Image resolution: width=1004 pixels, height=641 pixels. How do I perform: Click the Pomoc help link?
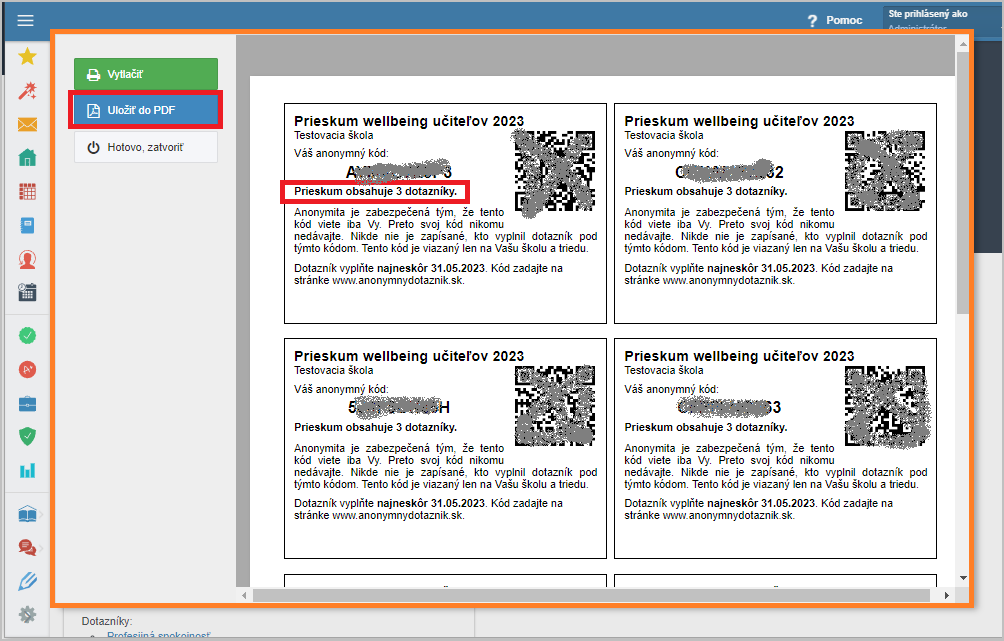click(844, 20)
